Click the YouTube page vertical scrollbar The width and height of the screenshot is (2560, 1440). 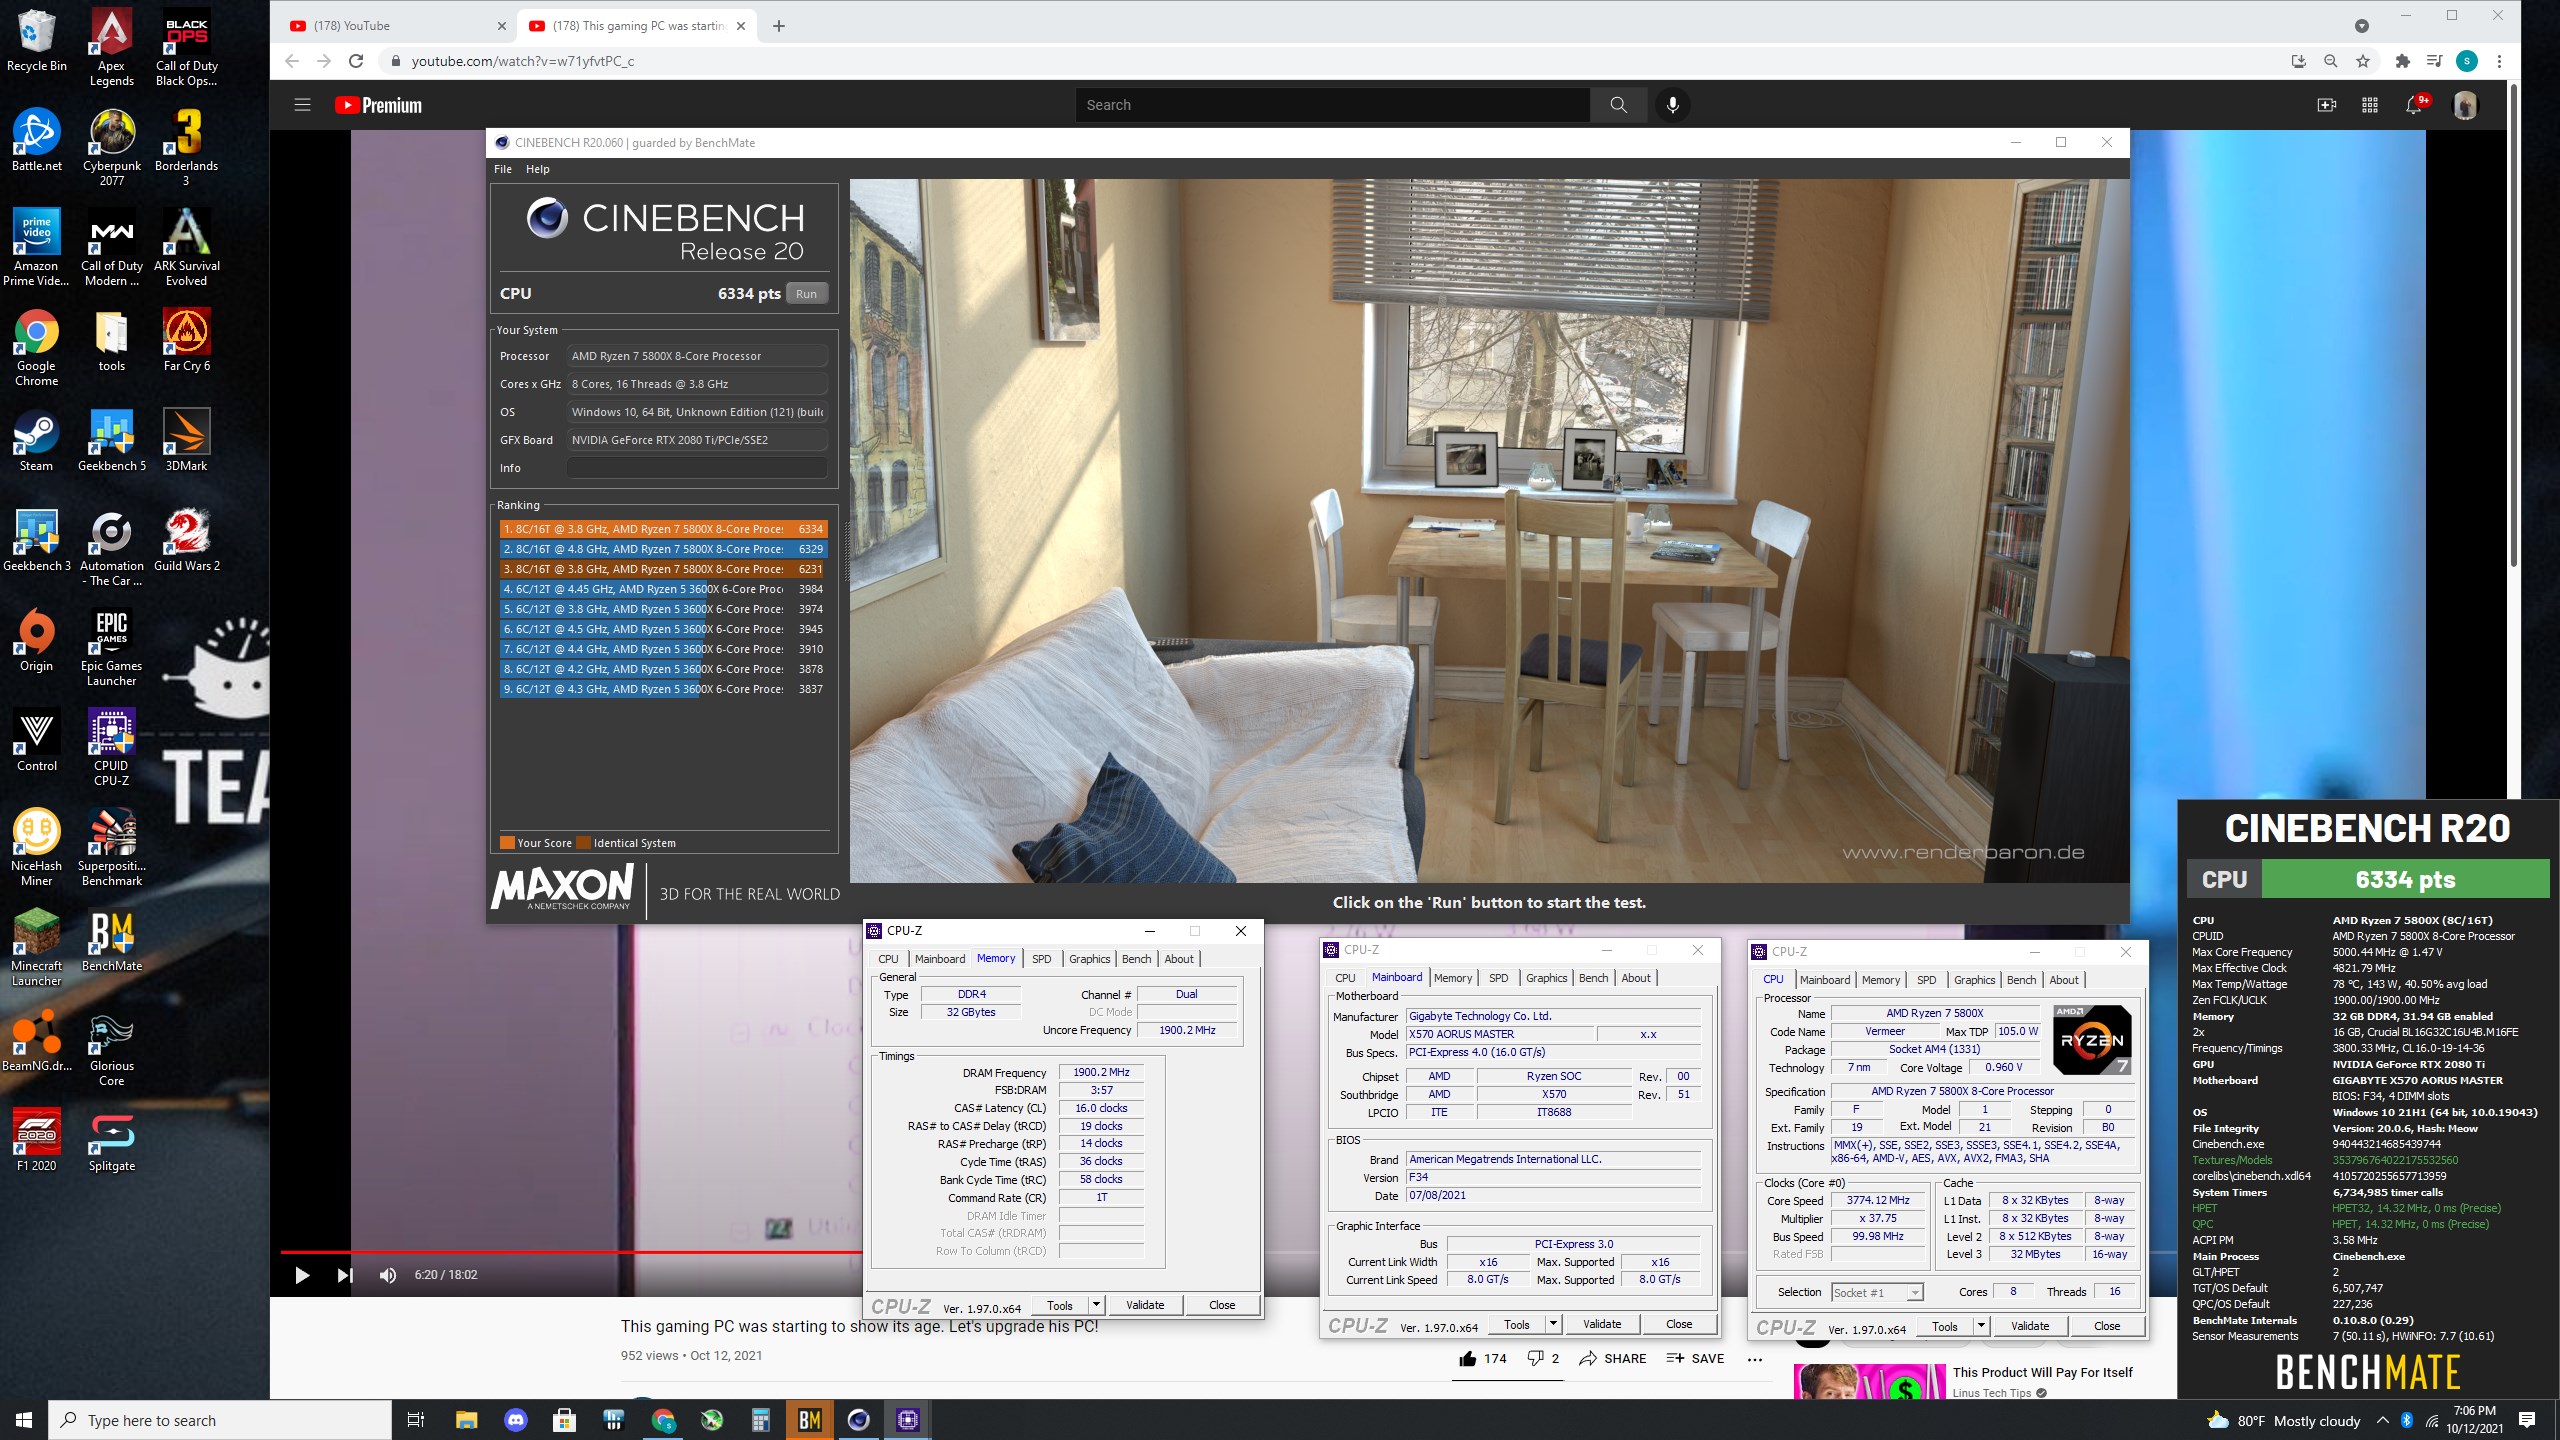tap(2513, 326)
